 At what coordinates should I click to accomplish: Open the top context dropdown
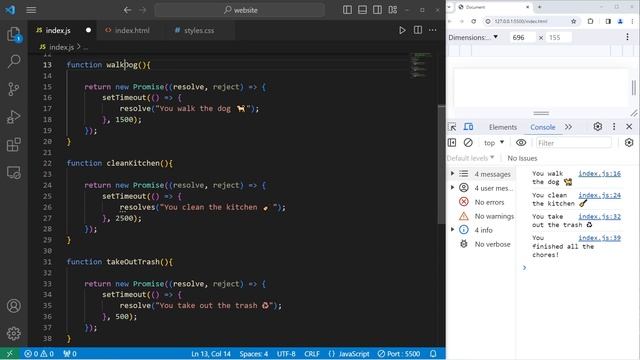(494, 143)
